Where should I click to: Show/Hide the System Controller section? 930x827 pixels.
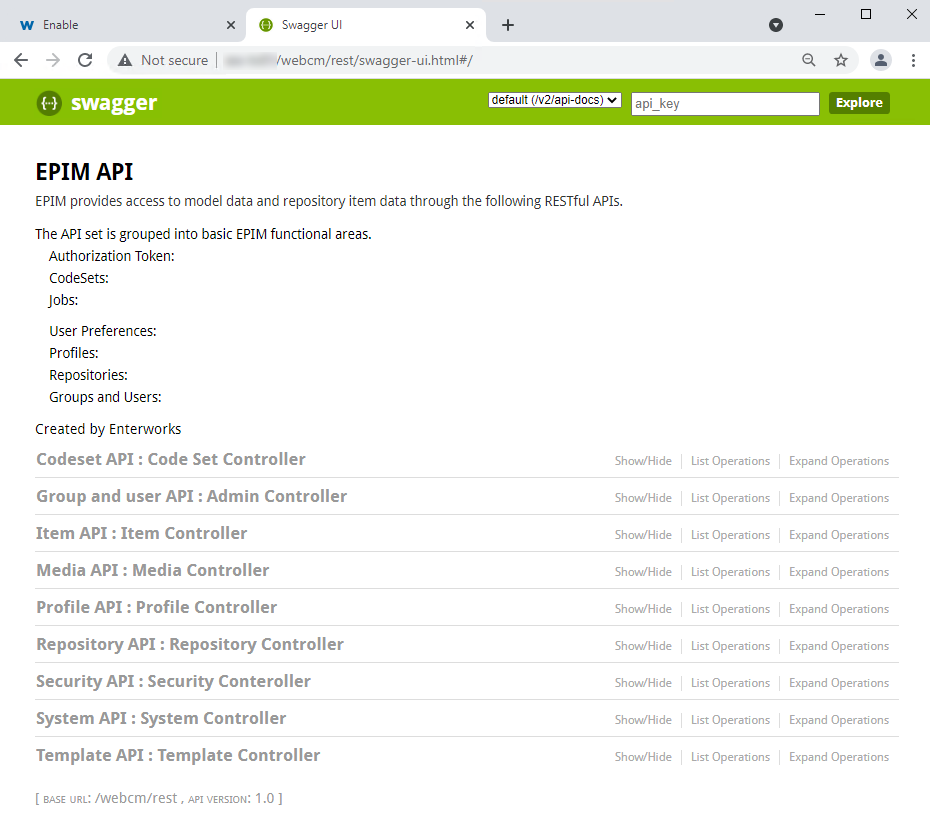(643, 719)
